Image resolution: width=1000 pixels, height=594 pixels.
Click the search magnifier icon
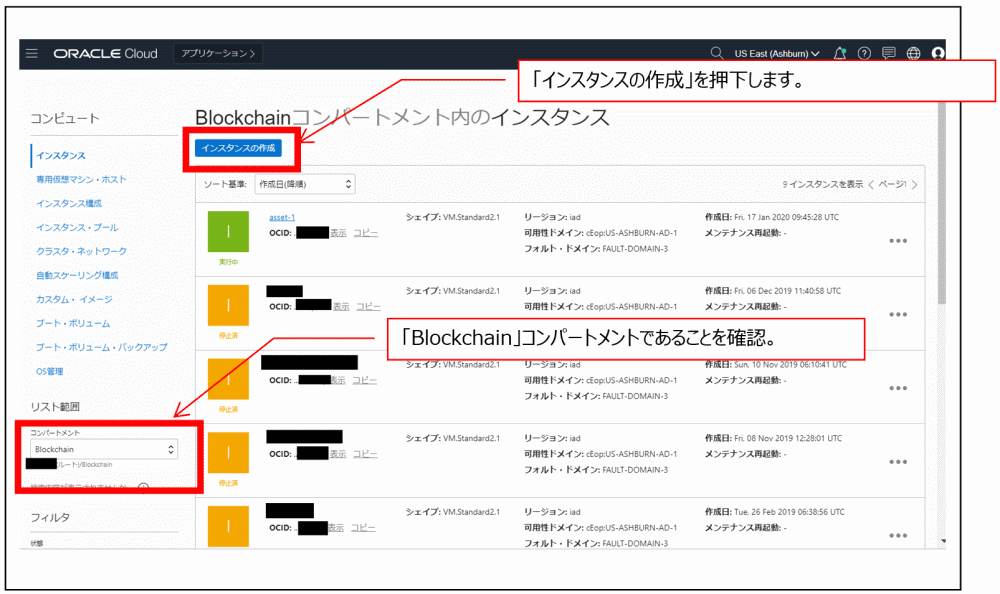click(717, 53)
